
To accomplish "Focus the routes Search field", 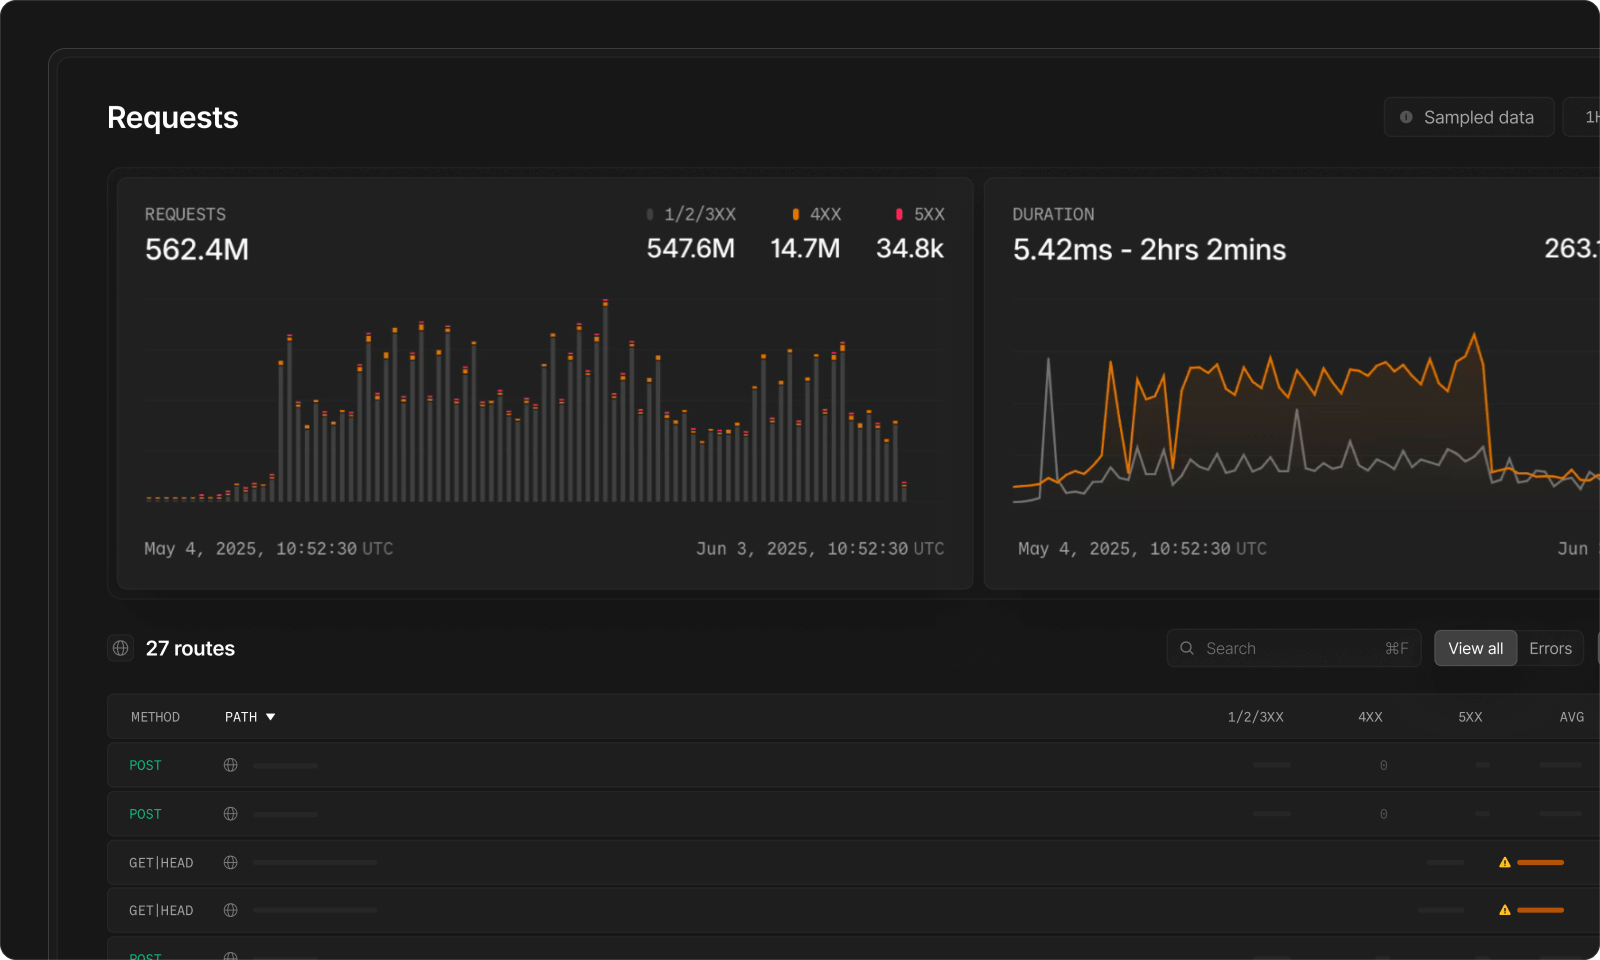I will [1290, 648].
